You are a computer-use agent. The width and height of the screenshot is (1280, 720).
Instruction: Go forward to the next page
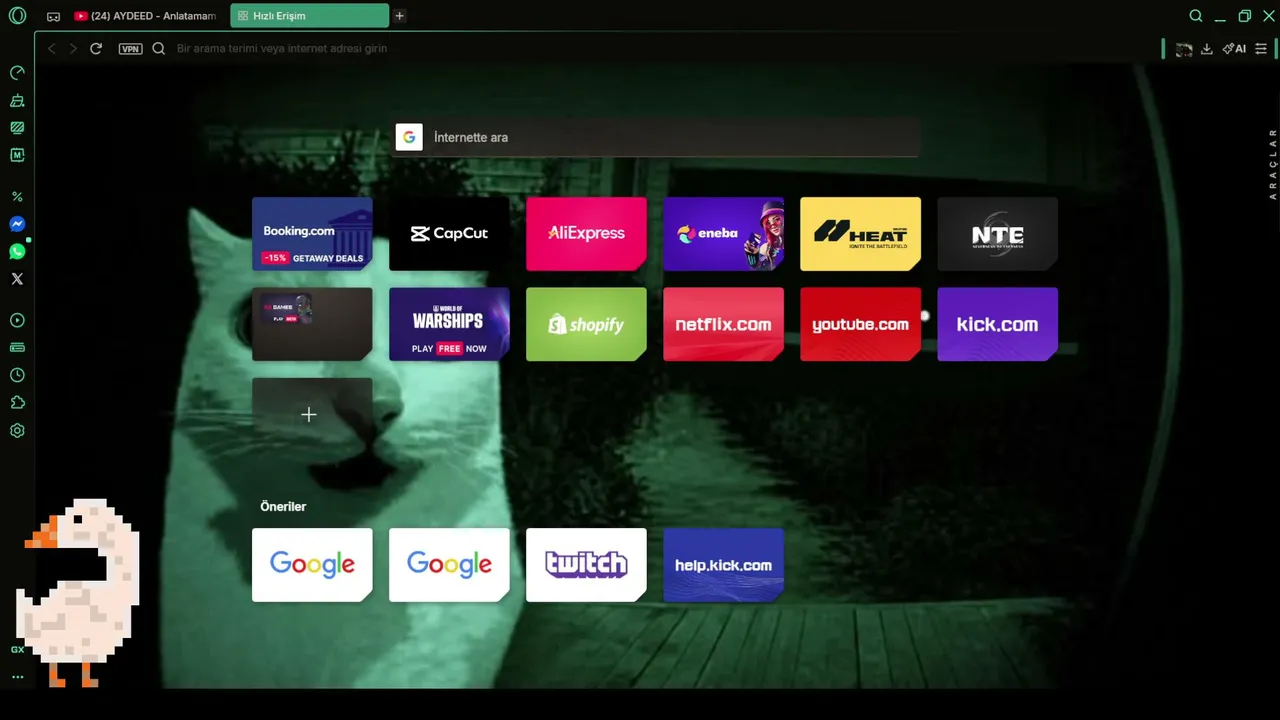point(73,48)
